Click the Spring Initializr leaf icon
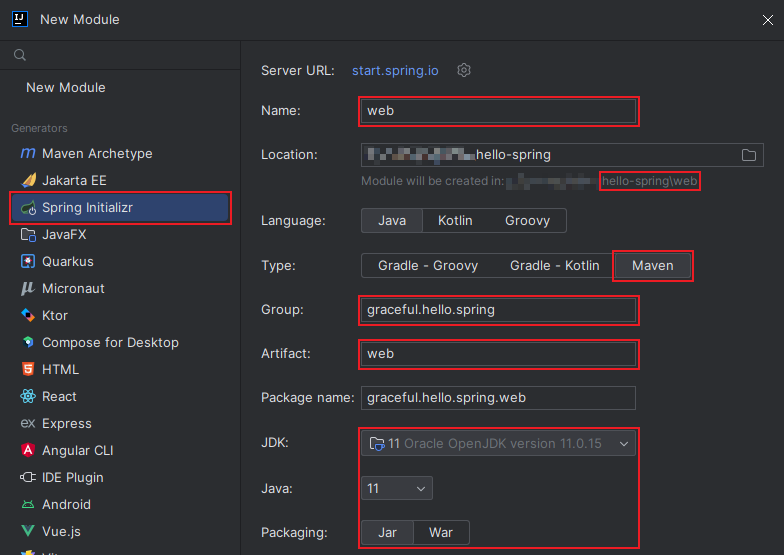The image size is (784, 555). pyautogui.click(x=28, y=208)
